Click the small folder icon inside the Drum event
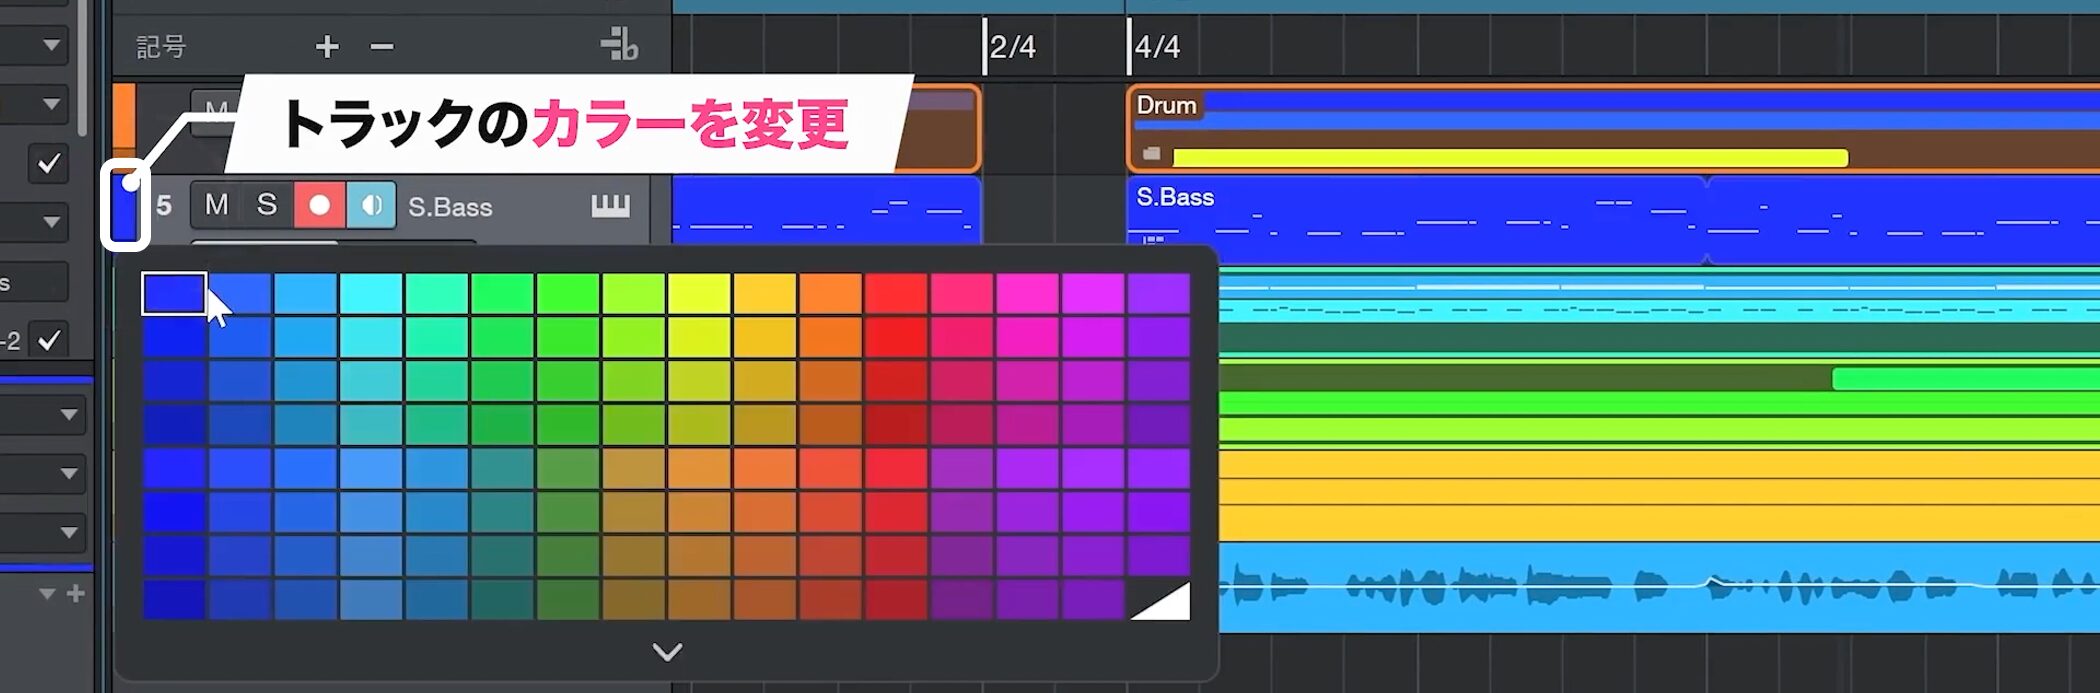The height and width of the screenshot is (693, 2100). click(x=1152, y=154)
